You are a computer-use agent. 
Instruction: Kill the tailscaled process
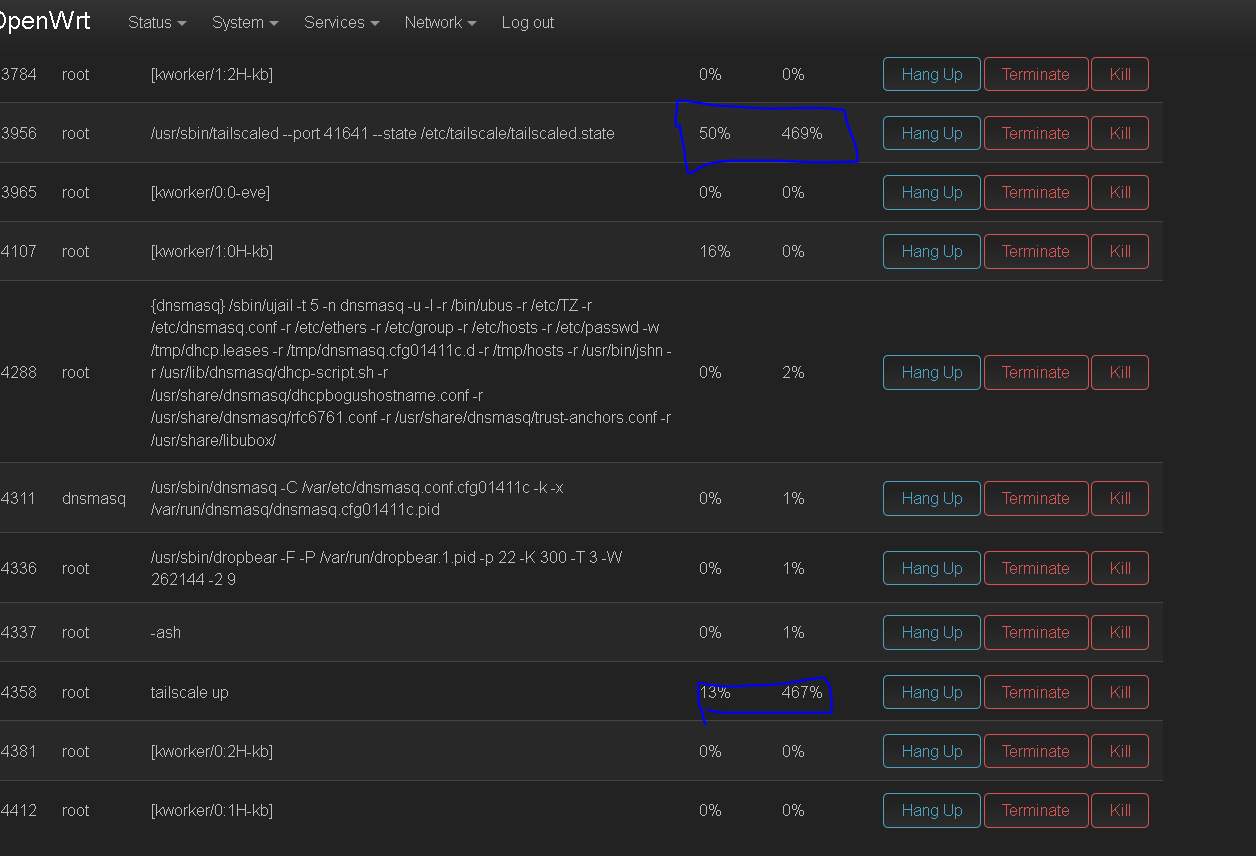tap(1120, 133)
